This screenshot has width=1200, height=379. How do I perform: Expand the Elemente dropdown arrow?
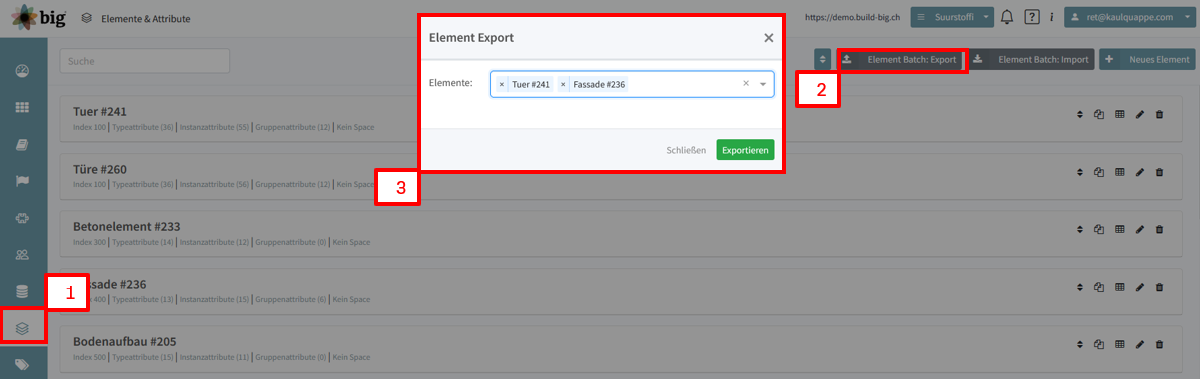[763, 85]
